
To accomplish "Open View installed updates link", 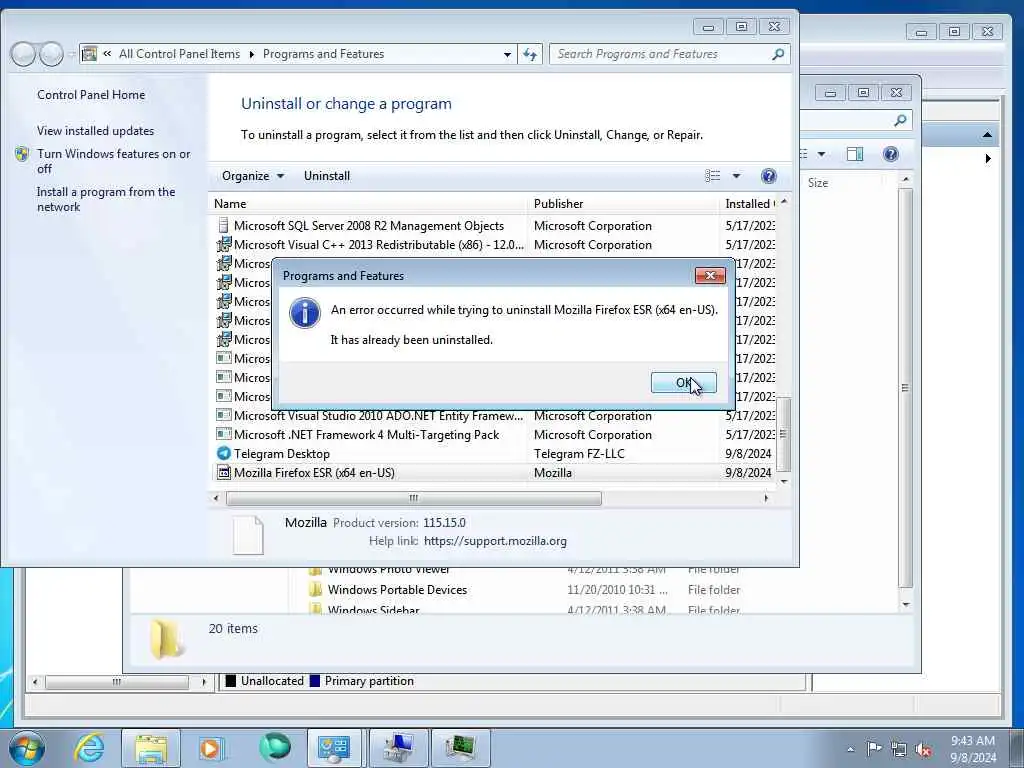I will pos(95,131).
